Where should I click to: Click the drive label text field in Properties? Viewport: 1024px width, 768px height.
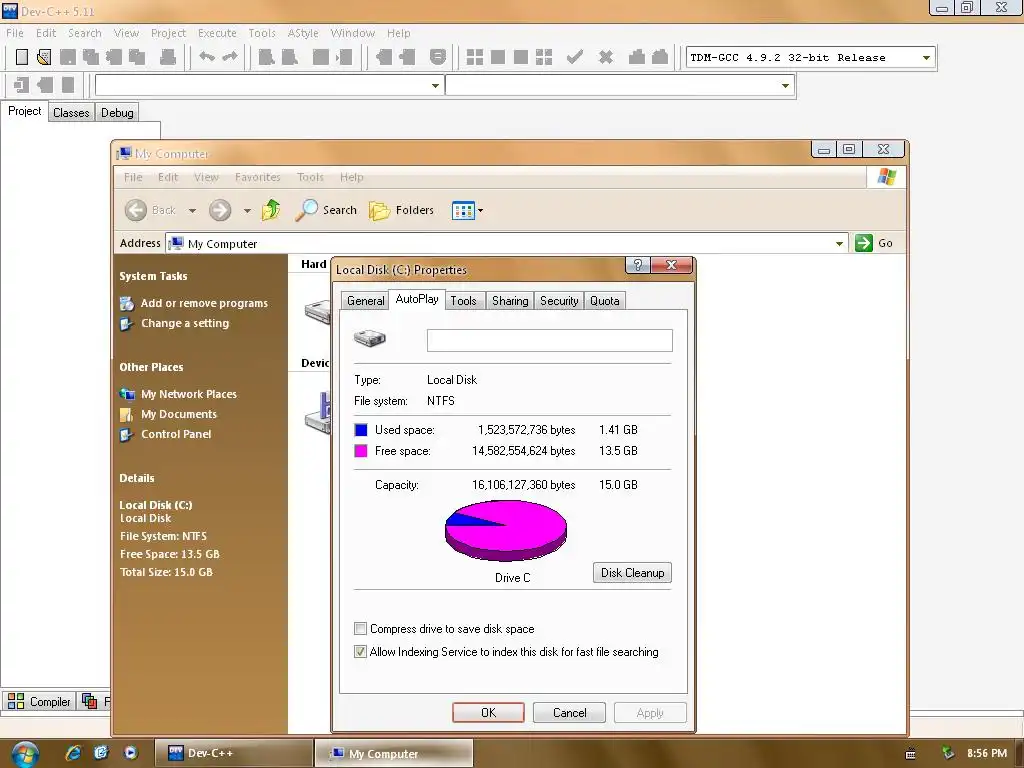click(x=549, y=340)
